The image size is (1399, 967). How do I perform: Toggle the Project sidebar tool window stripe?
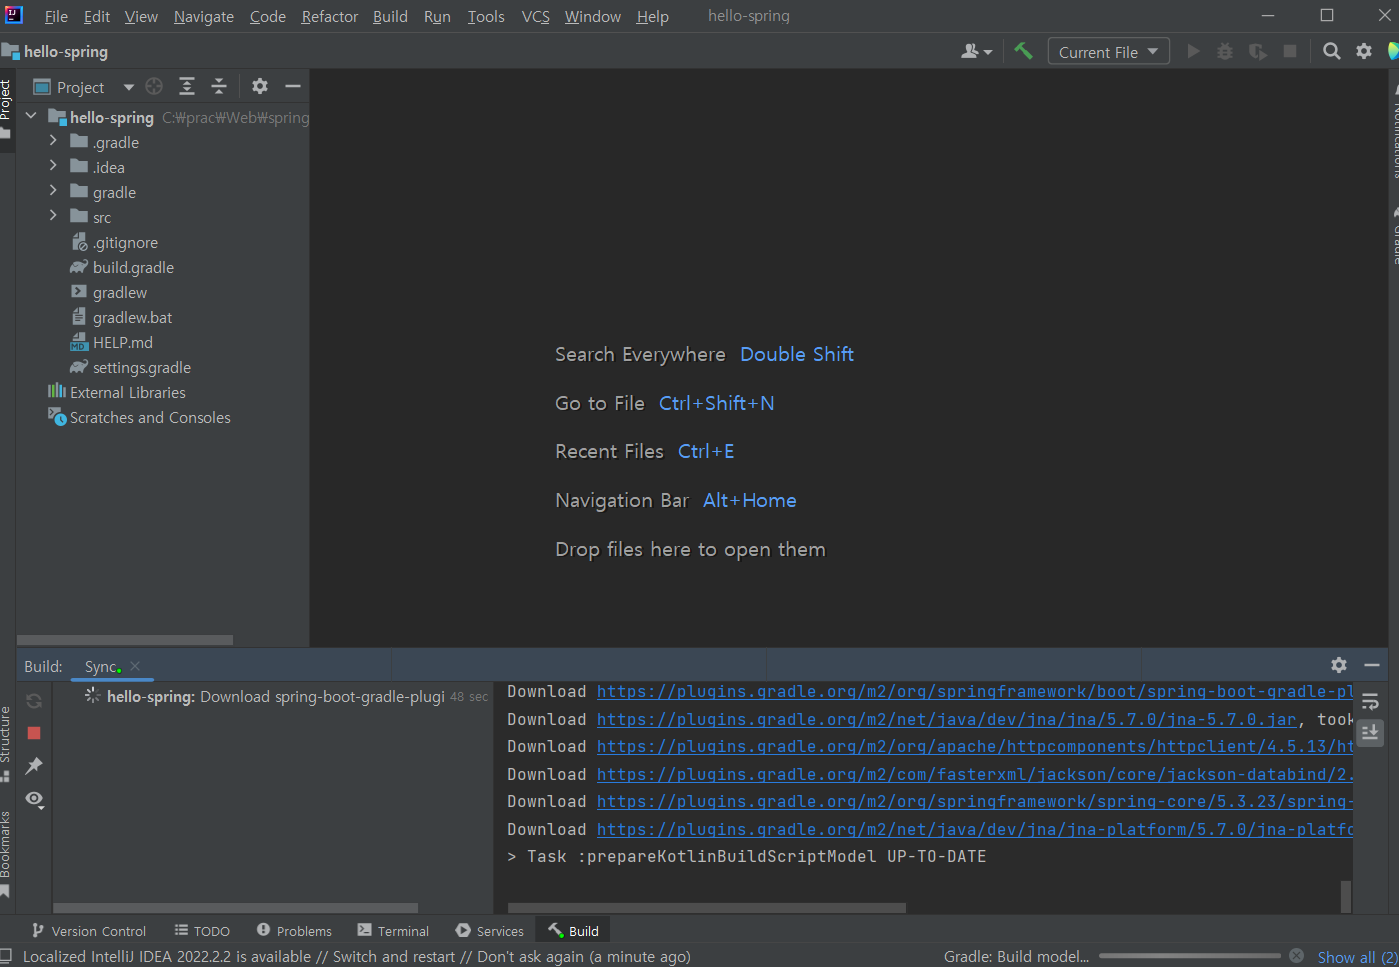tap(6, 110)
